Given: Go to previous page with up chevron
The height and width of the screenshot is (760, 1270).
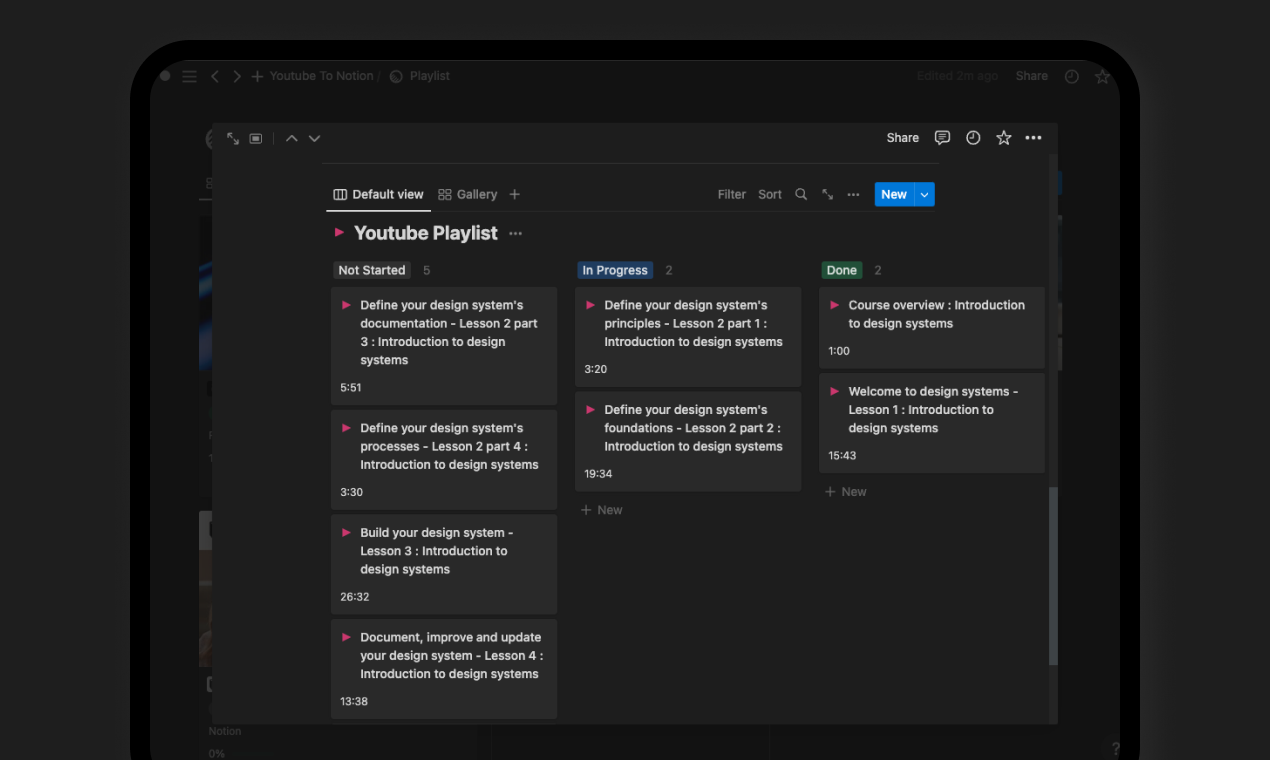Looking at the screenshot, I should pyautogui.click(x=292, y=138).
